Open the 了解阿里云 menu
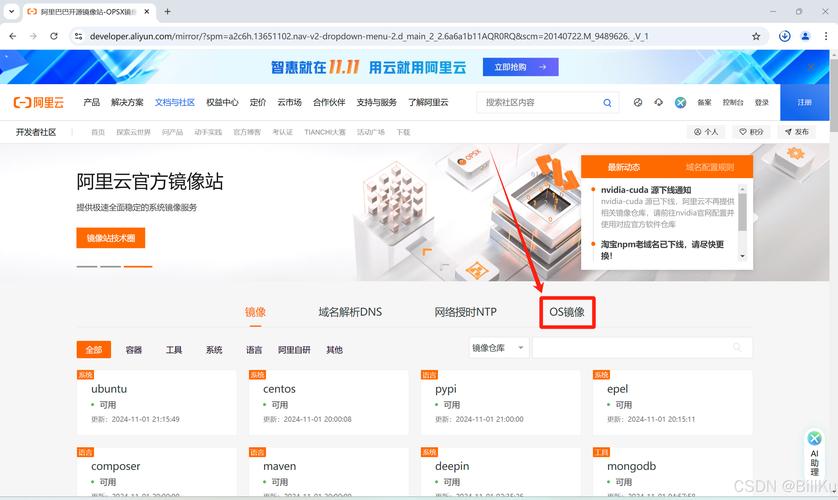The height and width of the screenshot is (500, 838). 428,102
